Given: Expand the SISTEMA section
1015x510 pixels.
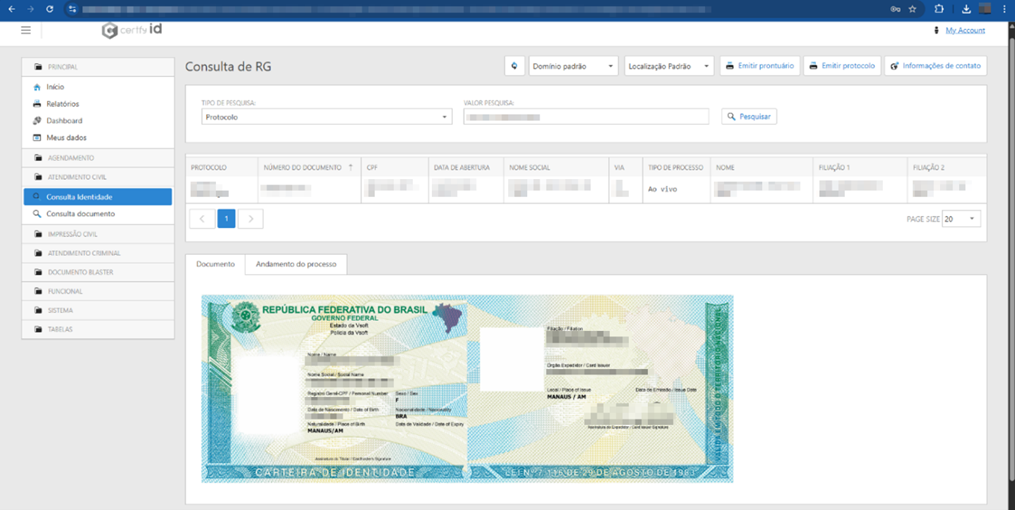Looking at the screenshot, I should (98, 310).
